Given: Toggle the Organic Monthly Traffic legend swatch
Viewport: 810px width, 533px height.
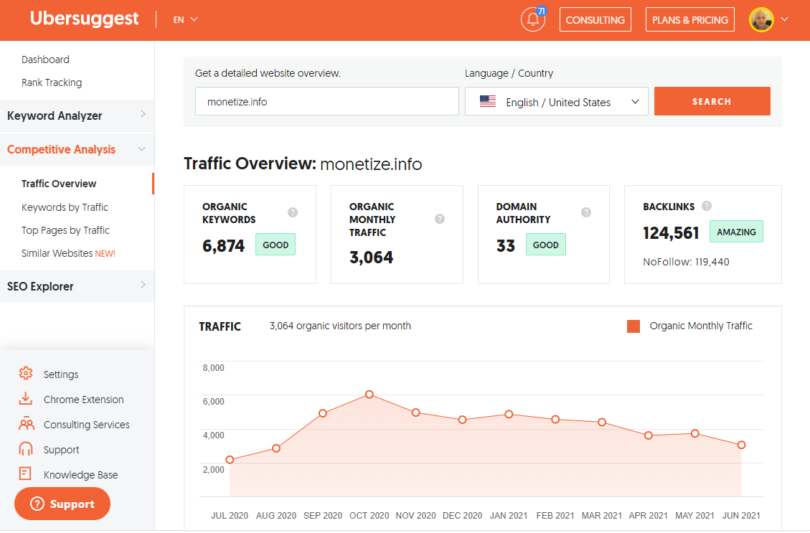Looking at the screenshot, I should pos(633,326).
